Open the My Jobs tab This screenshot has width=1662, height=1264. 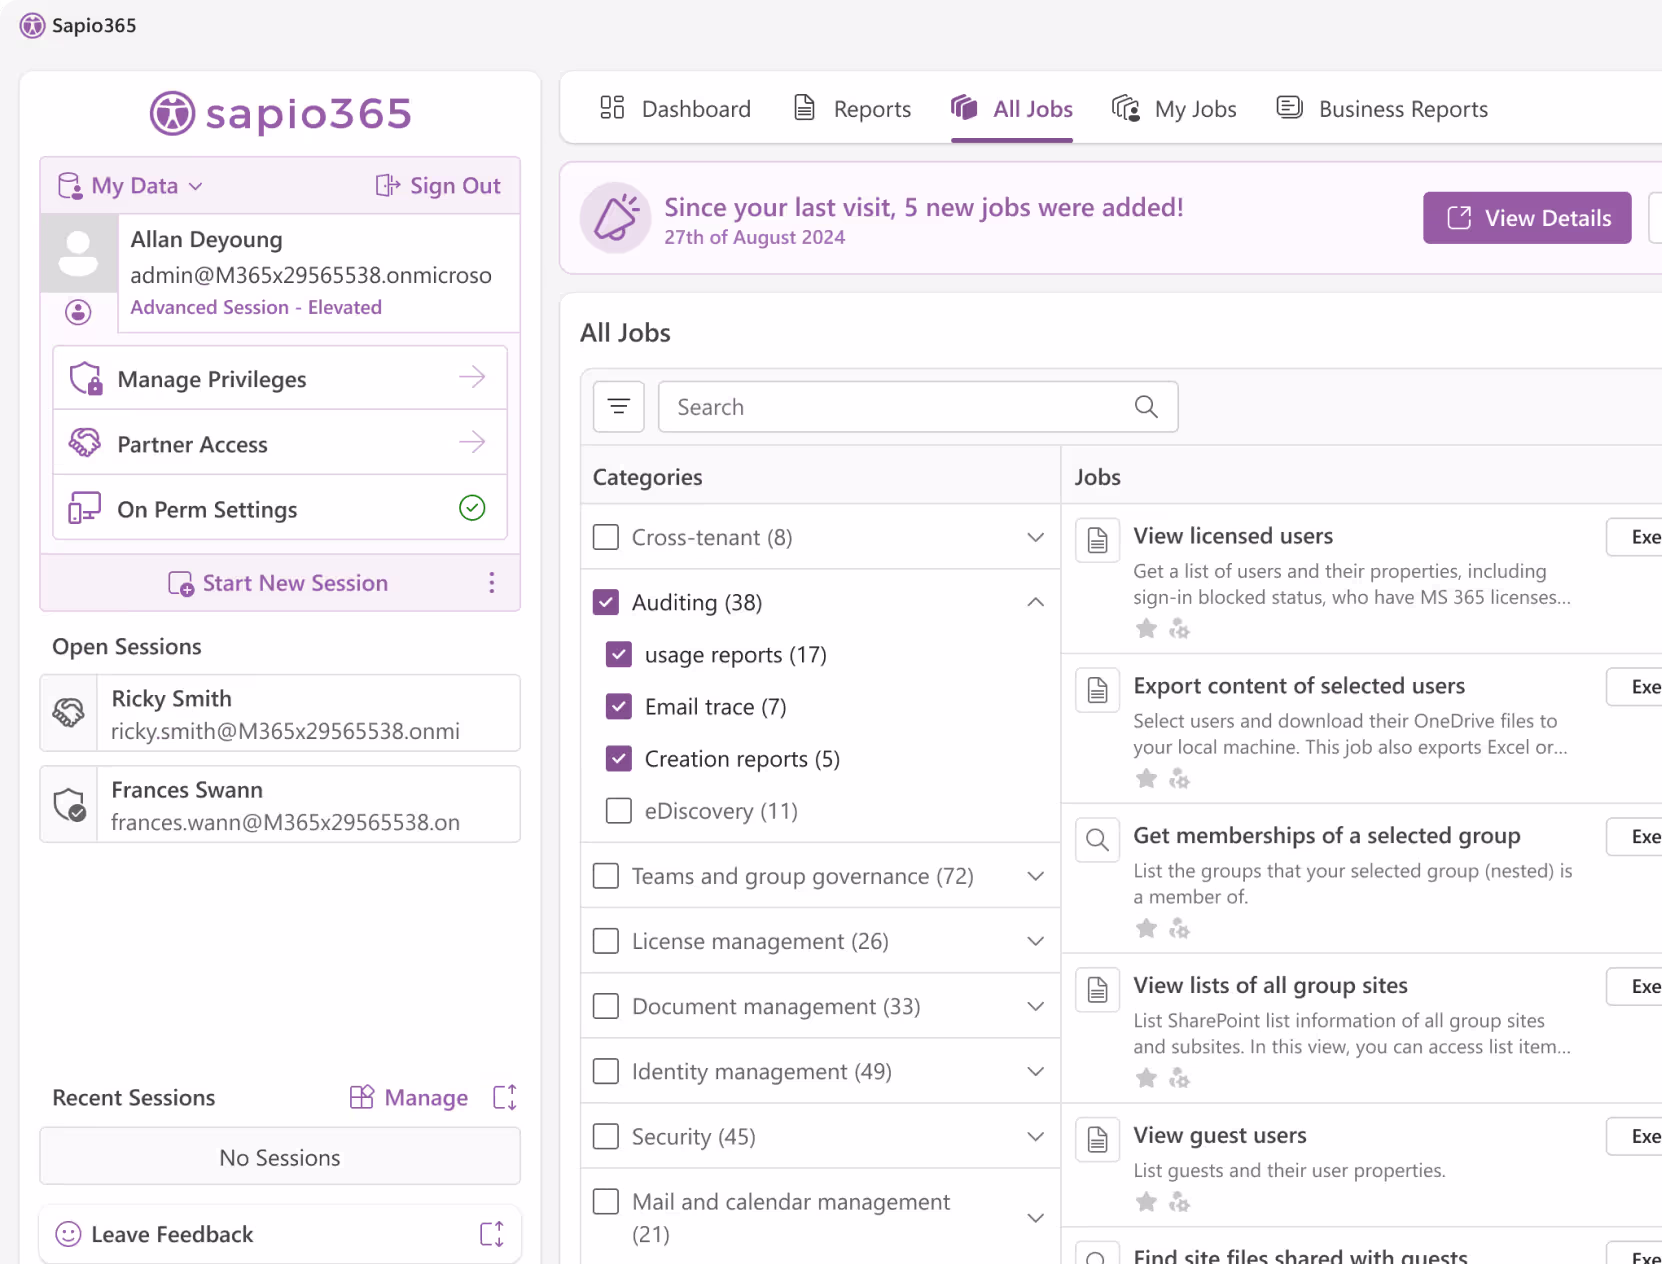click(x=1174, y=108)
